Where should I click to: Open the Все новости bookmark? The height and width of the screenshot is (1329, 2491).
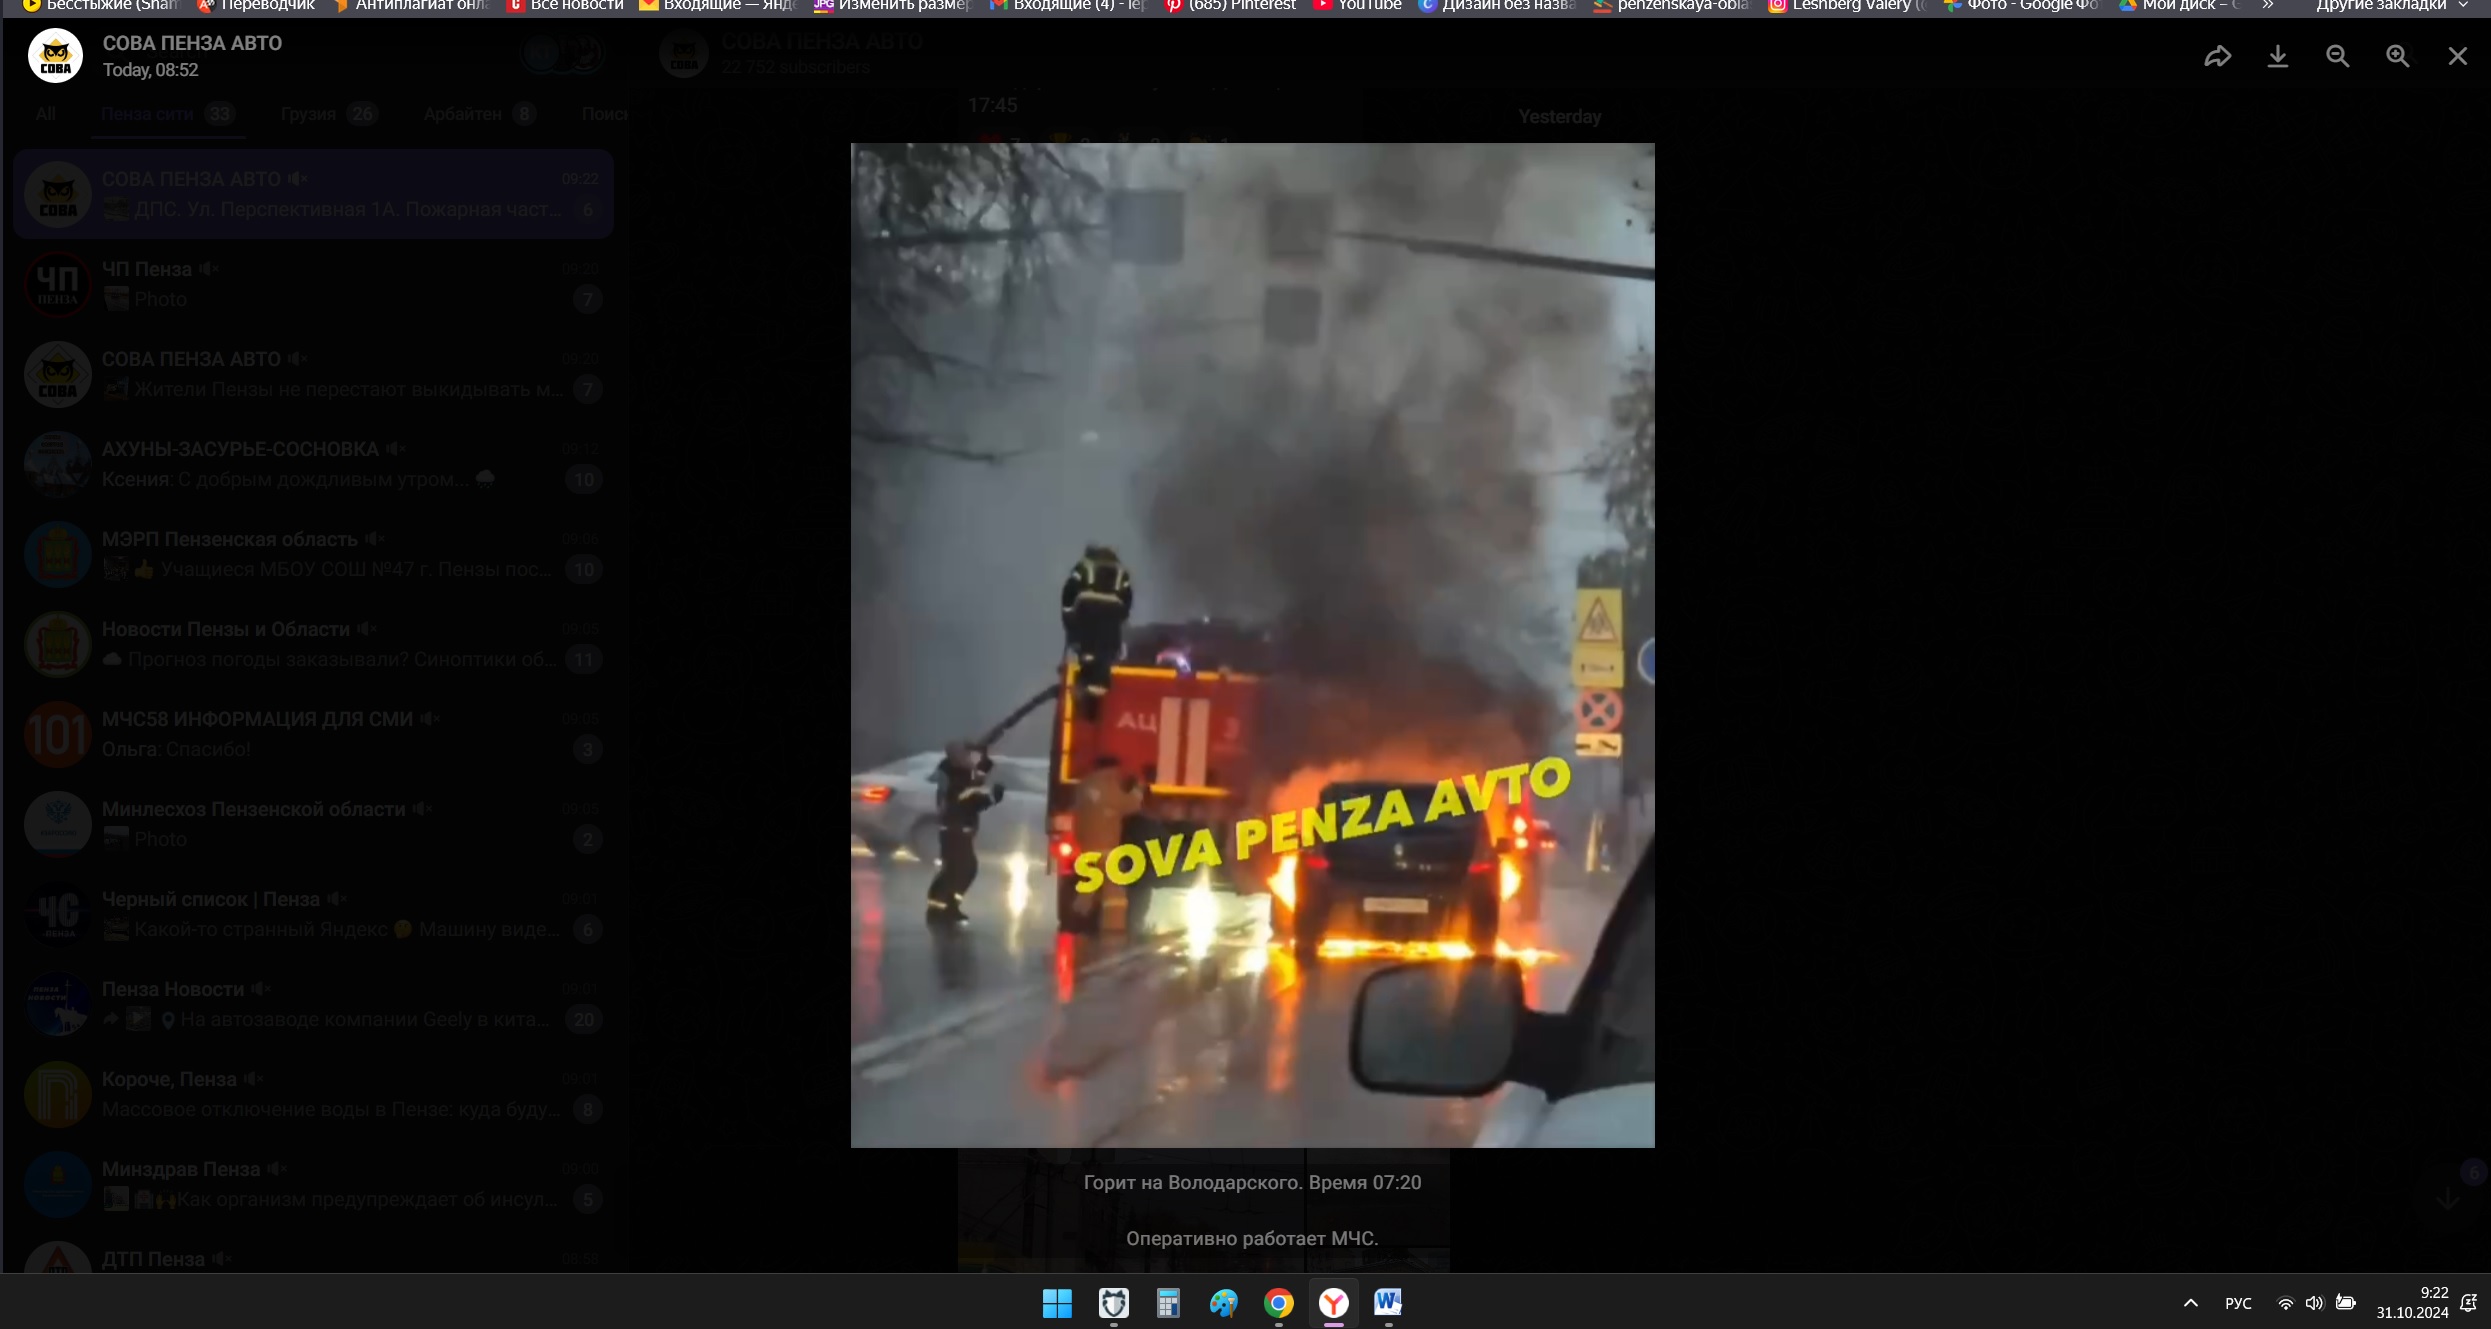566,6
